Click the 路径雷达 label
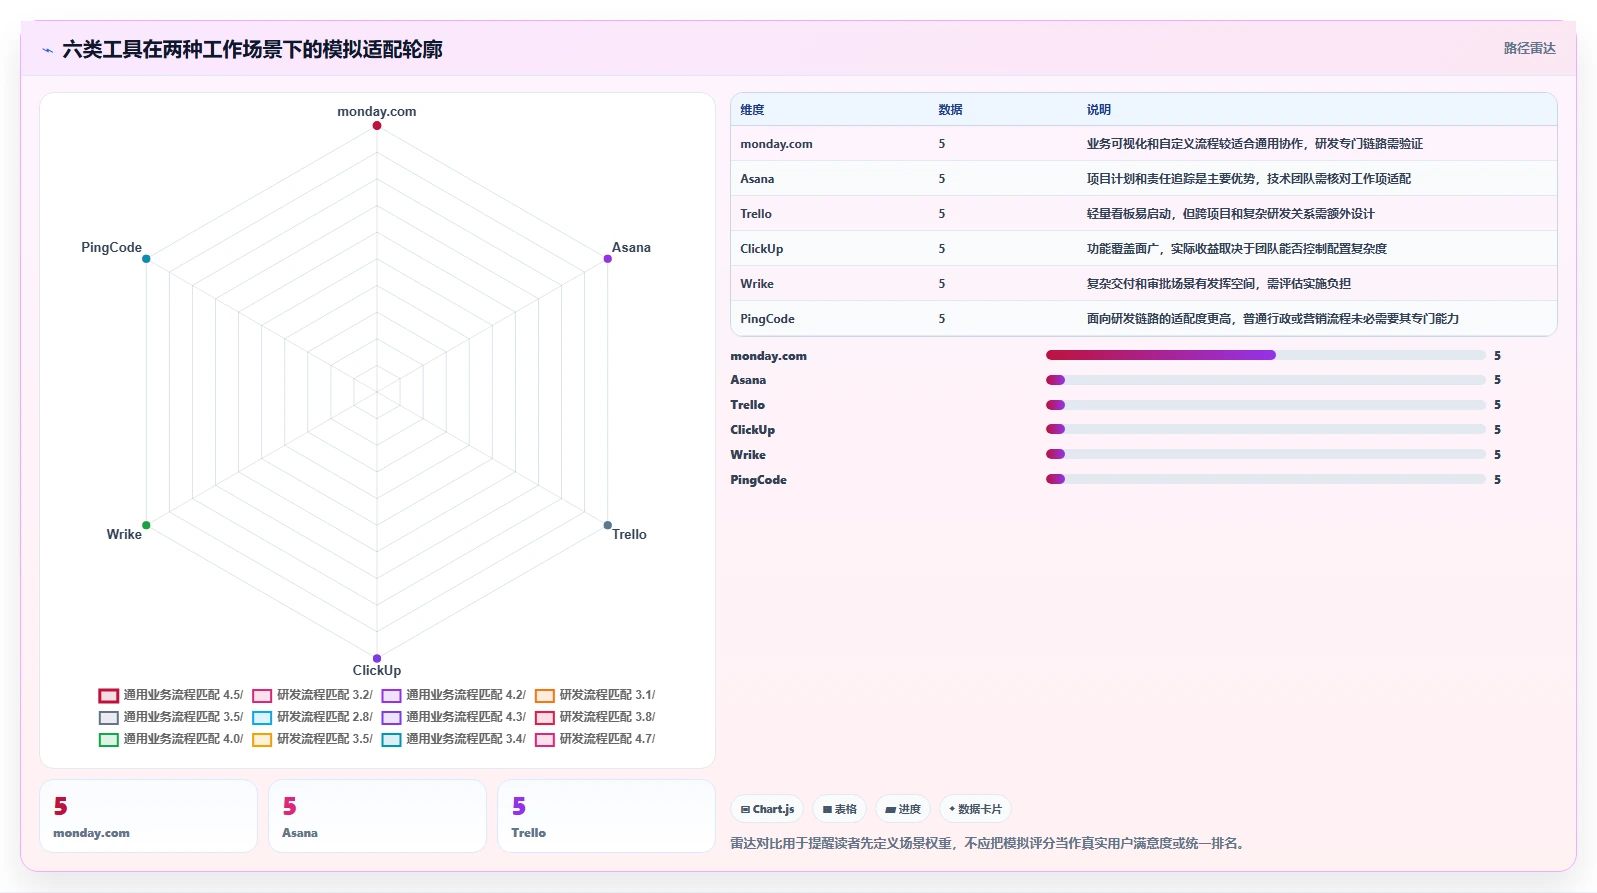 click(1529, 48)
